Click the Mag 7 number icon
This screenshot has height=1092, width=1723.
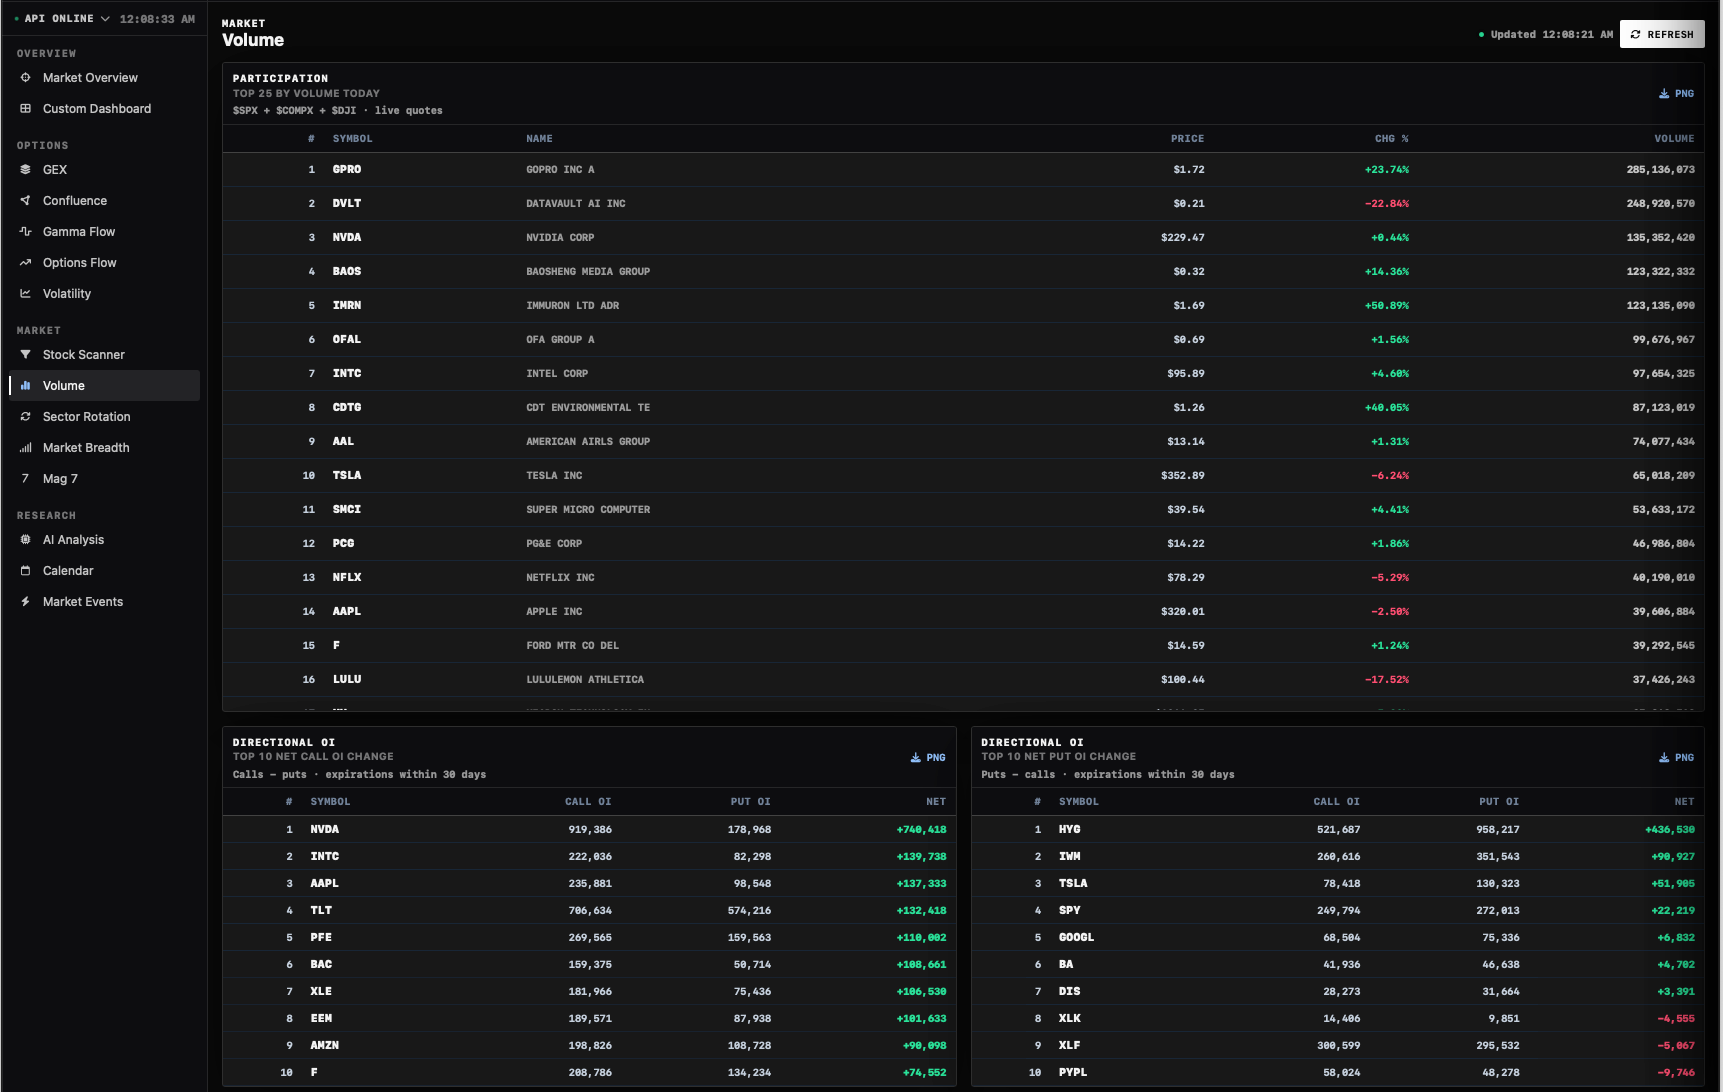click(x=26, y=478)
